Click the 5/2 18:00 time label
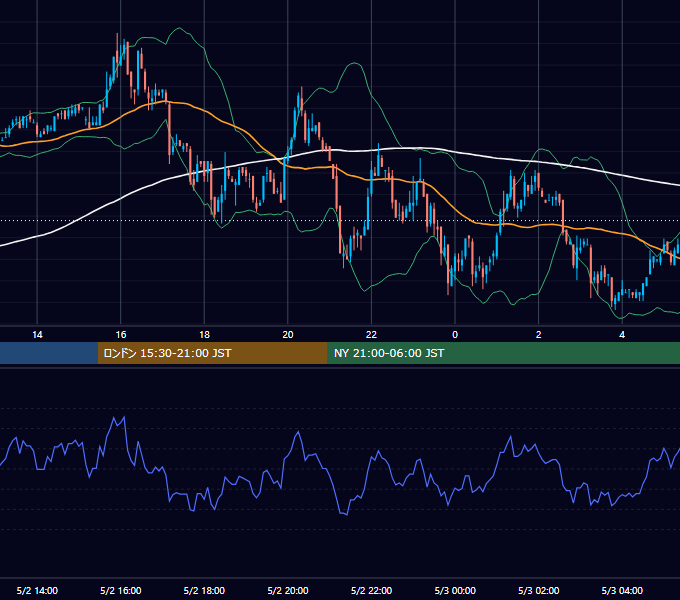Viewport: 680px width, 600px height. tap(204, 590)
